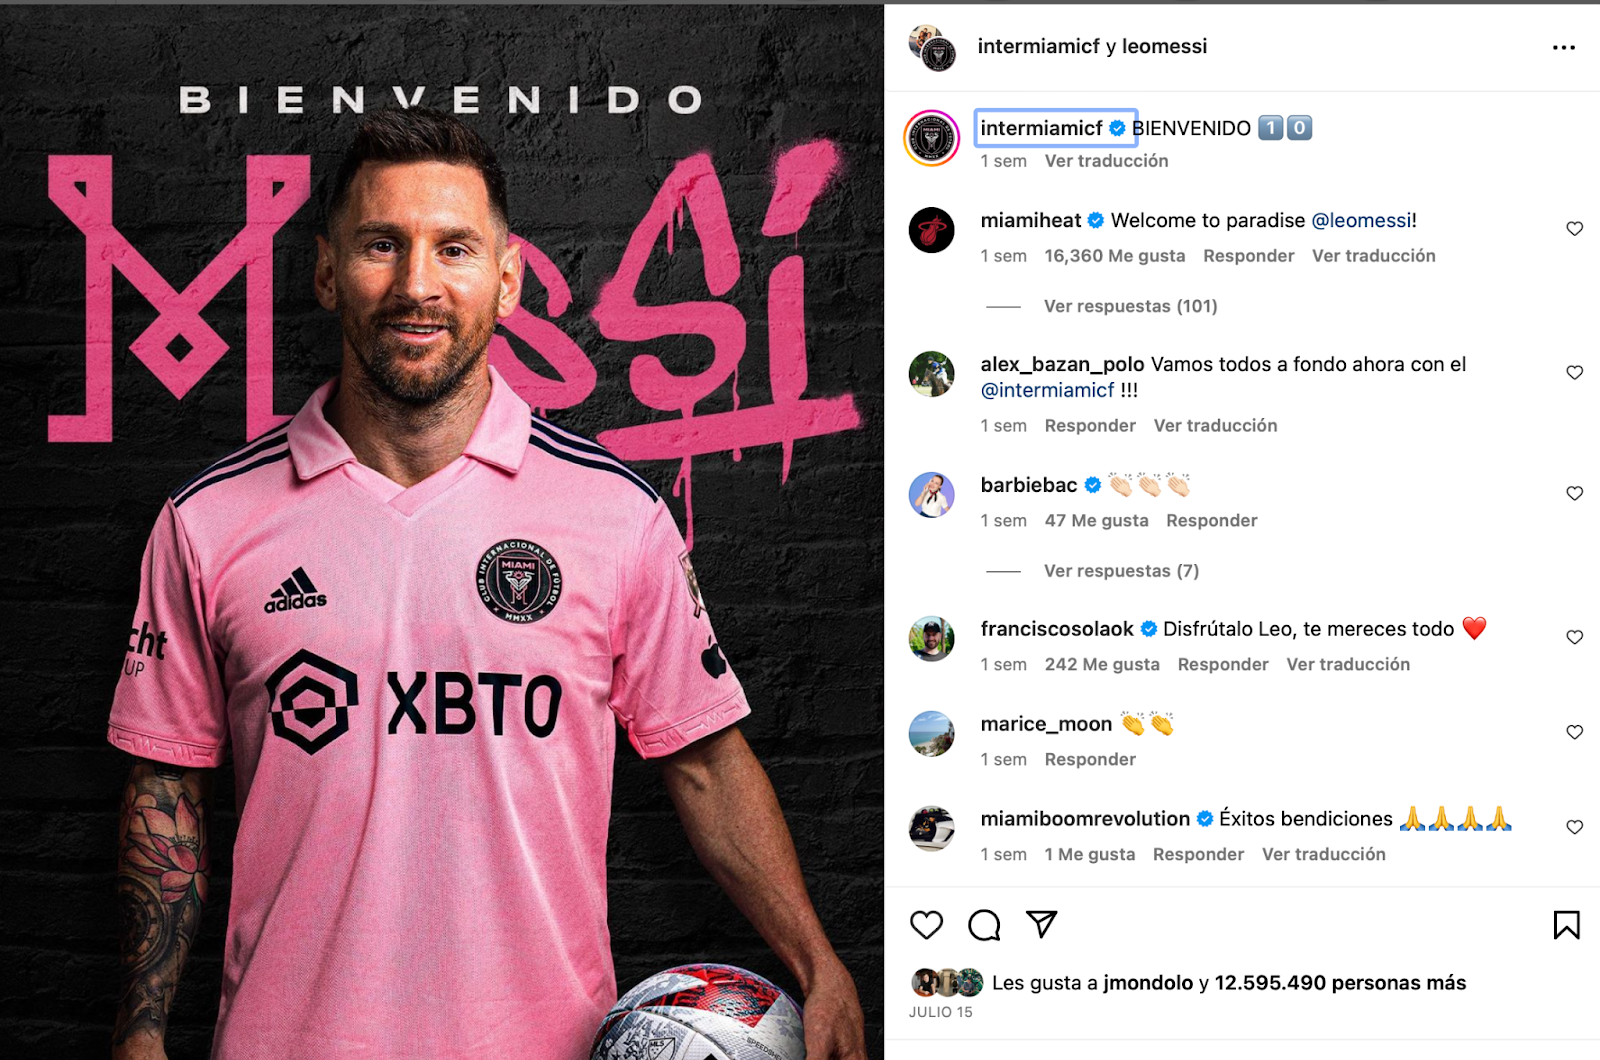The image size is (1600, 1060).
Task: View 16,360 Me gusta on miamiheat comment
Action: click(x=1114, y=256)
